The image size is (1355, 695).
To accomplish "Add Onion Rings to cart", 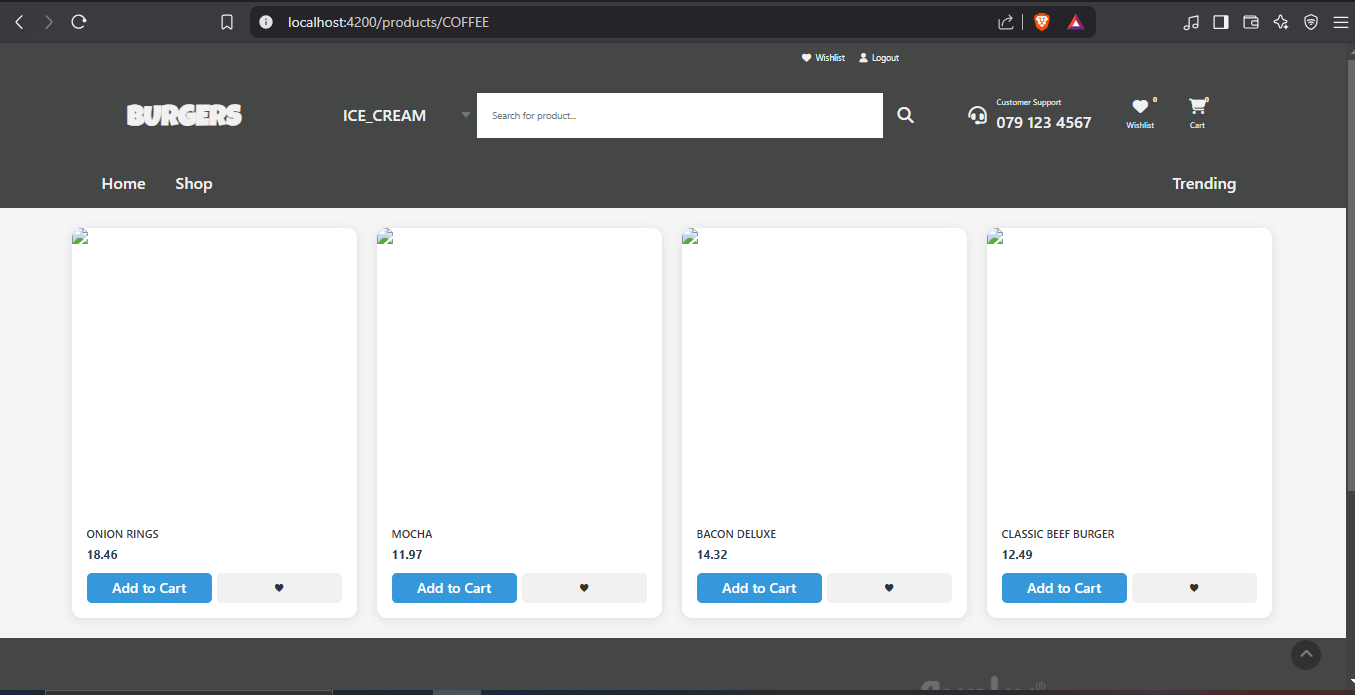I will (149, 588).
